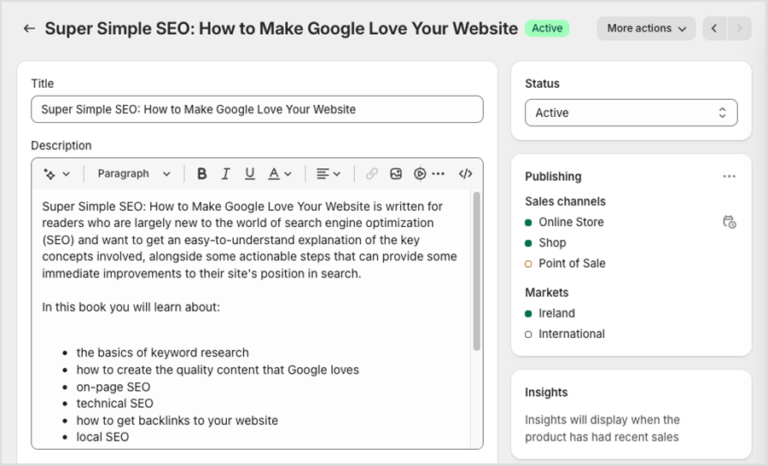
Task: Click into the Title text field
Action: (x=257, y=109)
